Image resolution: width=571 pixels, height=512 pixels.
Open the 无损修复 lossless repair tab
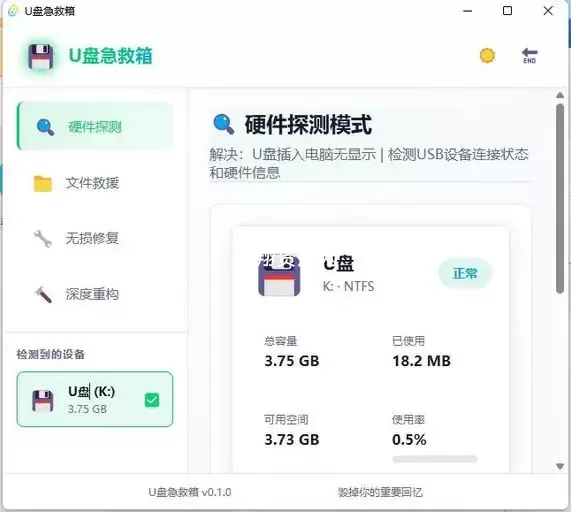click(x=95, y=239)
